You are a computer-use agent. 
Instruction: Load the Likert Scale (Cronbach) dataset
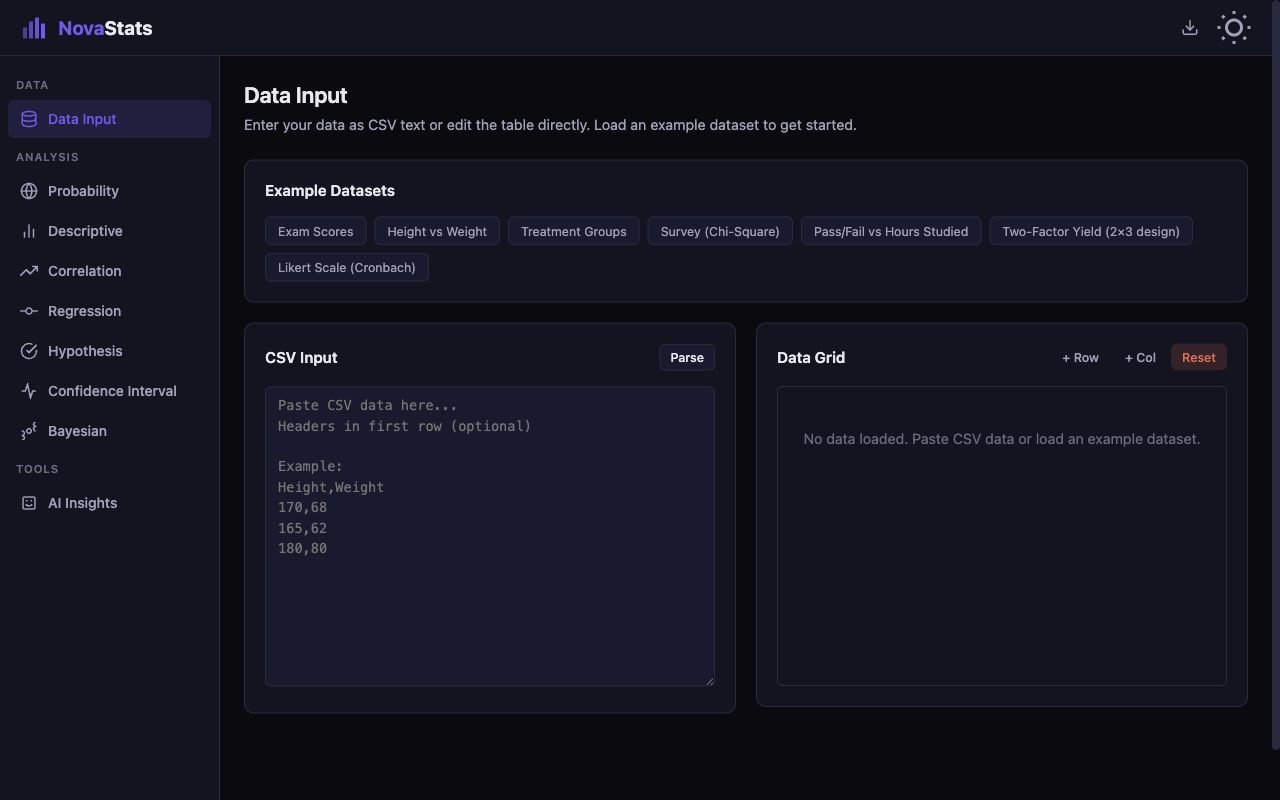coord(347,267)
